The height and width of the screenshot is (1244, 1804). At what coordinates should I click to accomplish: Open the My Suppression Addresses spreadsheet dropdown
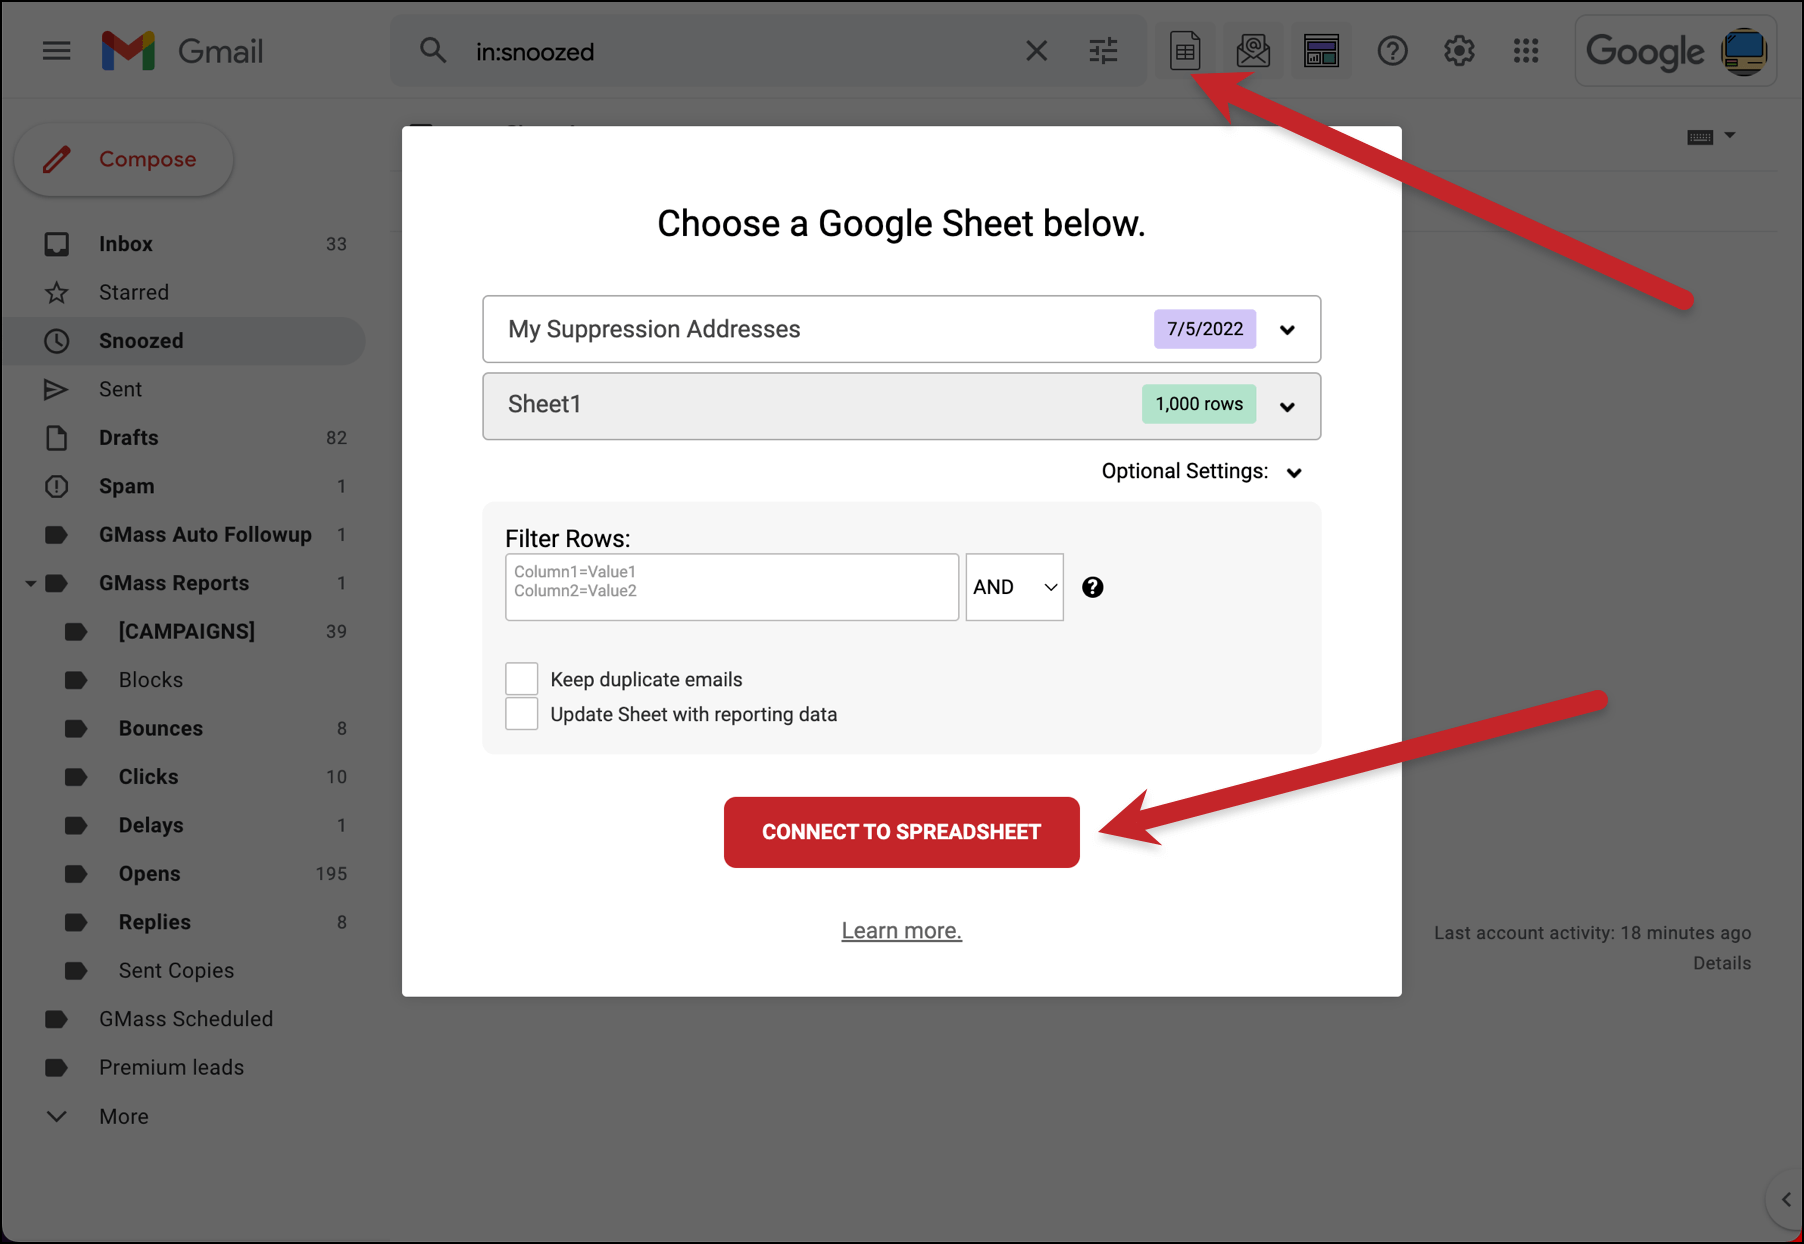pos(901,329)
